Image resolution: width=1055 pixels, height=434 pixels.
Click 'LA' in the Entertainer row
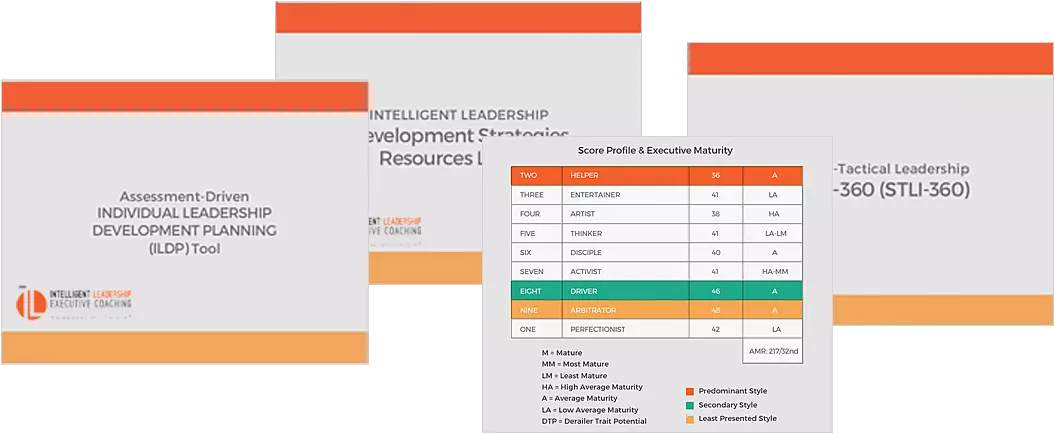[x=772, y=195]
